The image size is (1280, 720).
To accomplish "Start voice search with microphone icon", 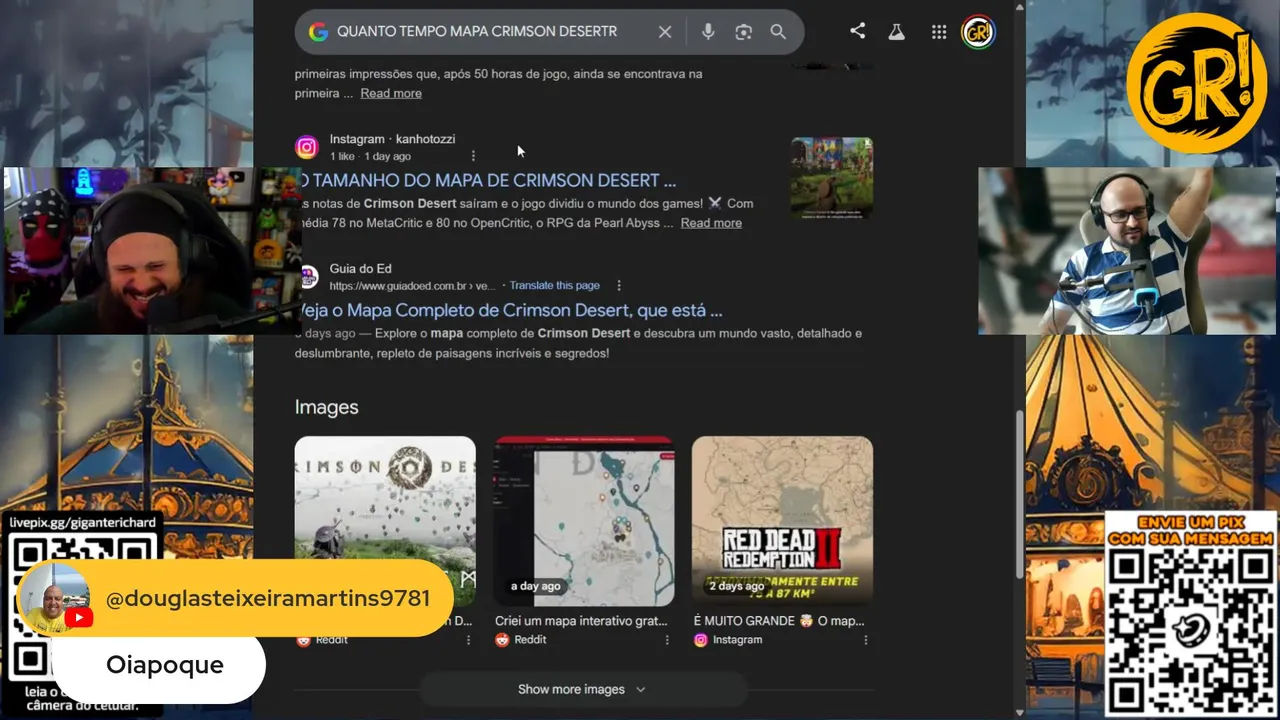I will tap(708, 32).
